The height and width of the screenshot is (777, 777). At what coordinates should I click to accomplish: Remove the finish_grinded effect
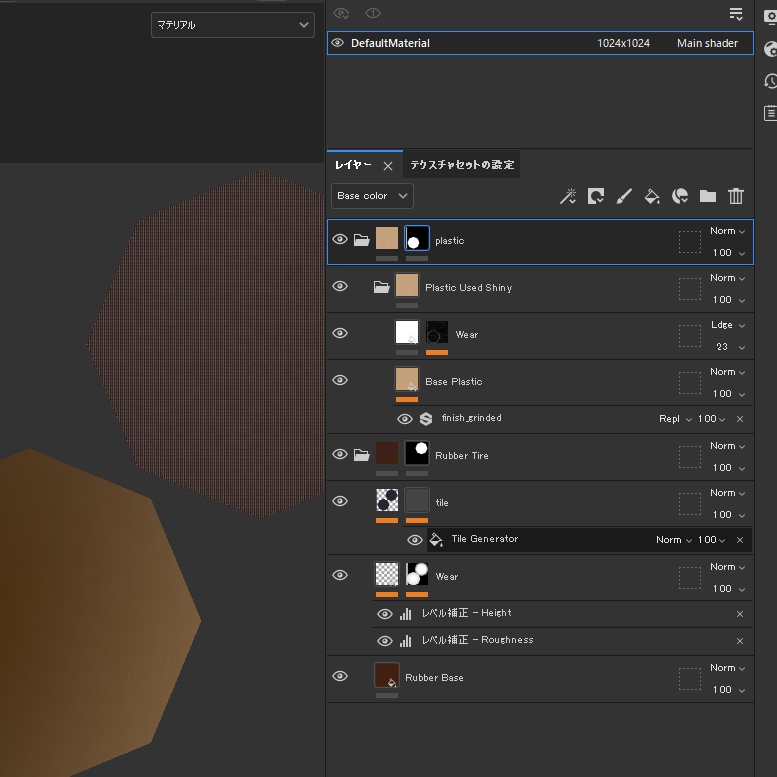pos(740,419)
